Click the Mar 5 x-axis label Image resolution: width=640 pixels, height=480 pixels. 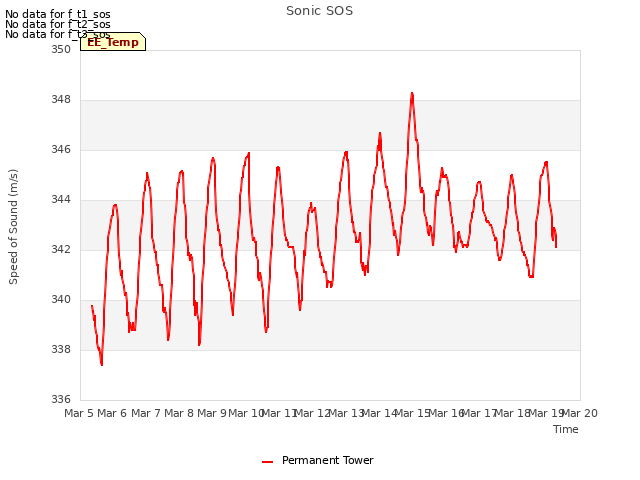point(79,413)
